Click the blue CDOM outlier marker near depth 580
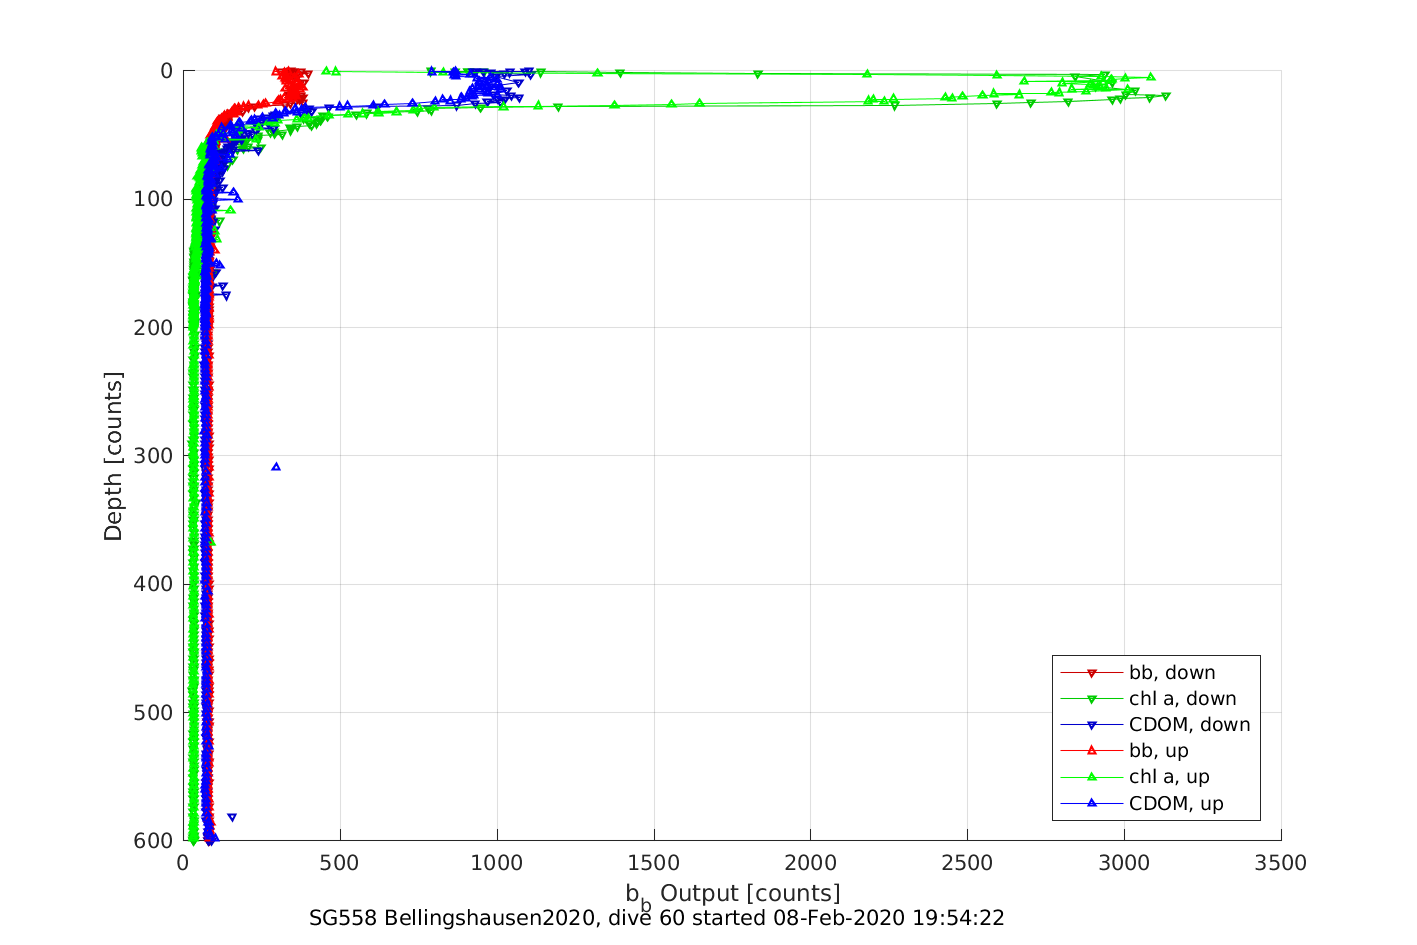Image resolution: width=1417 pixels, height=945 pixels. tap(232, 818)
